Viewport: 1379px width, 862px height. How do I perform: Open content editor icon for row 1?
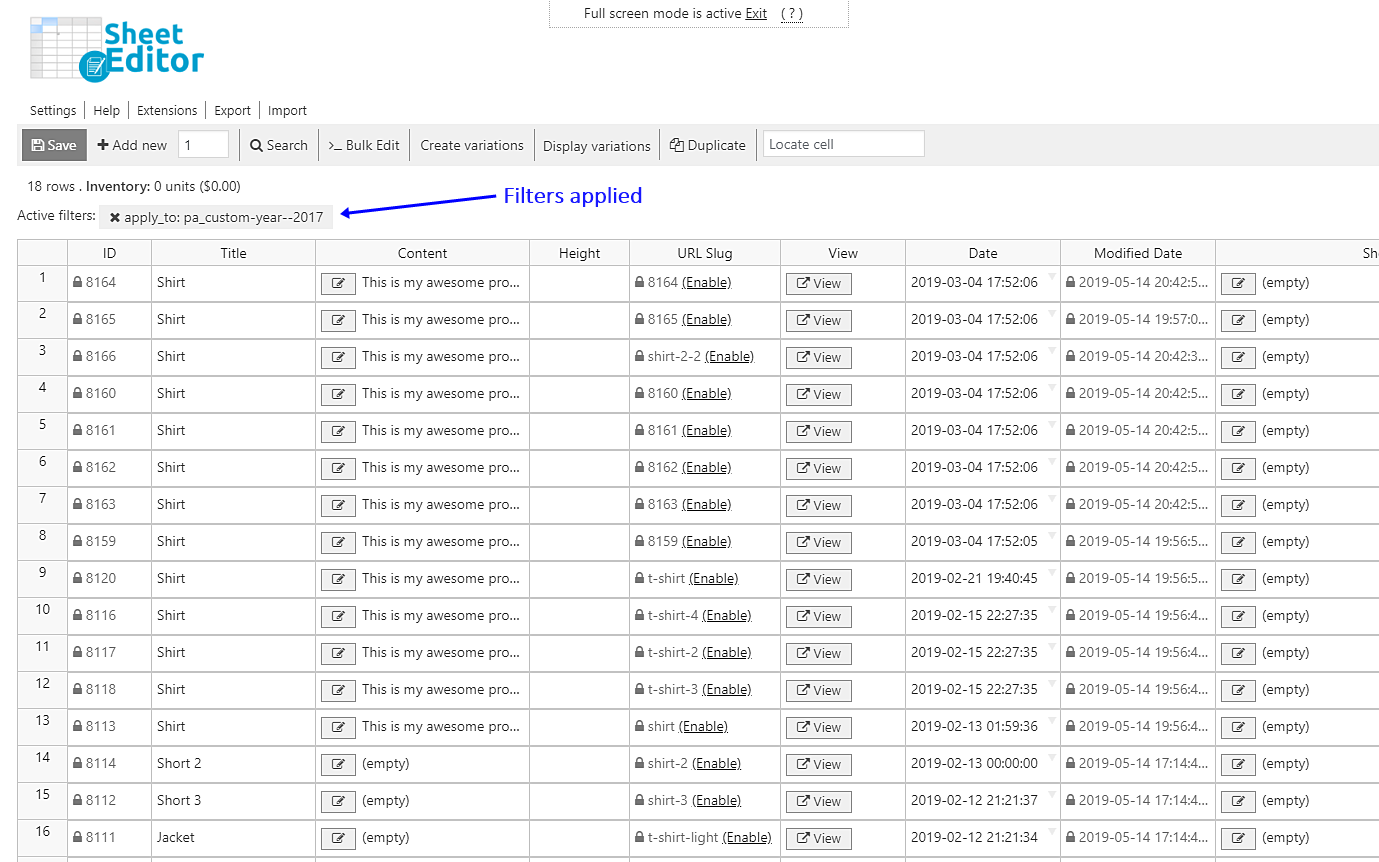338,284
